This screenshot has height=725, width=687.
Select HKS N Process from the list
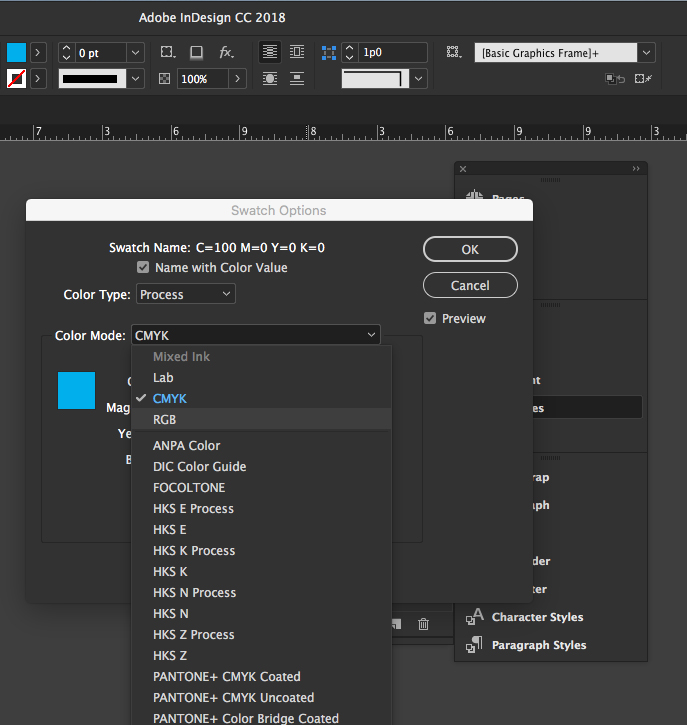tap(262, 592)
